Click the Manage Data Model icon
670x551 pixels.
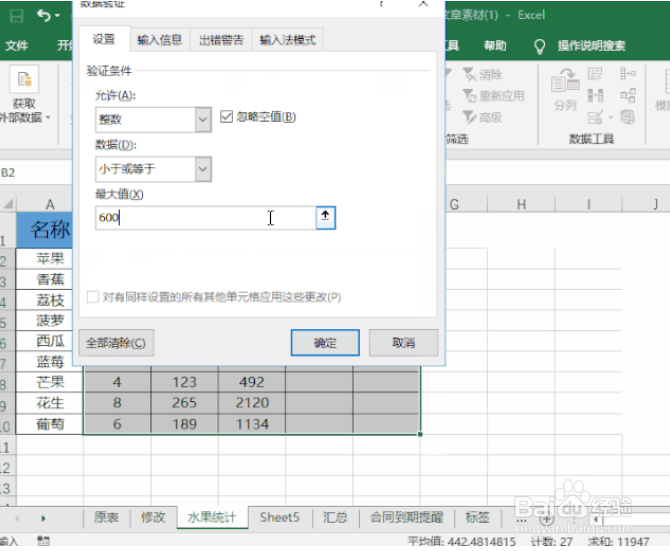click(x=628, y=117)
